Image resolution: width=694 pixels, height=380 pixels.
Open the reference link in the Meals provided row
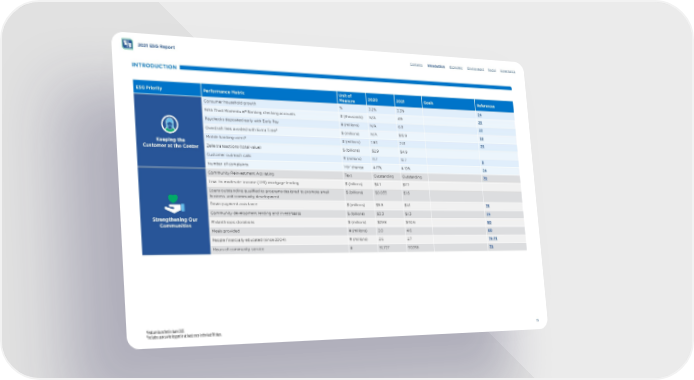tap(490, 230)
